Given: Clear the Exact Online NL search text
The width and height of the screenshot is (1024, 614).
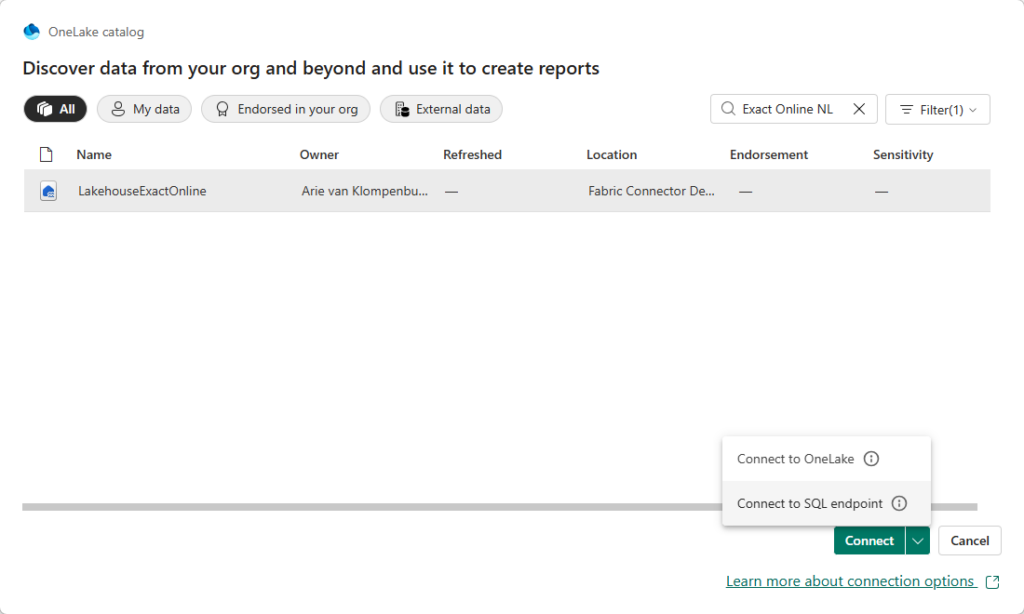Looking at the screenshot, I should (x=859, y=108).
